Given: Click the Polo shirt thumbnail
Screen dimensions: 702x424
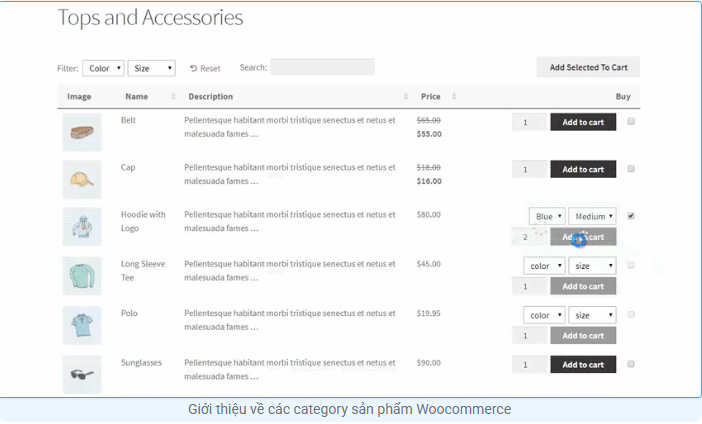Looking at the screenshot, I should coord(82,325).
